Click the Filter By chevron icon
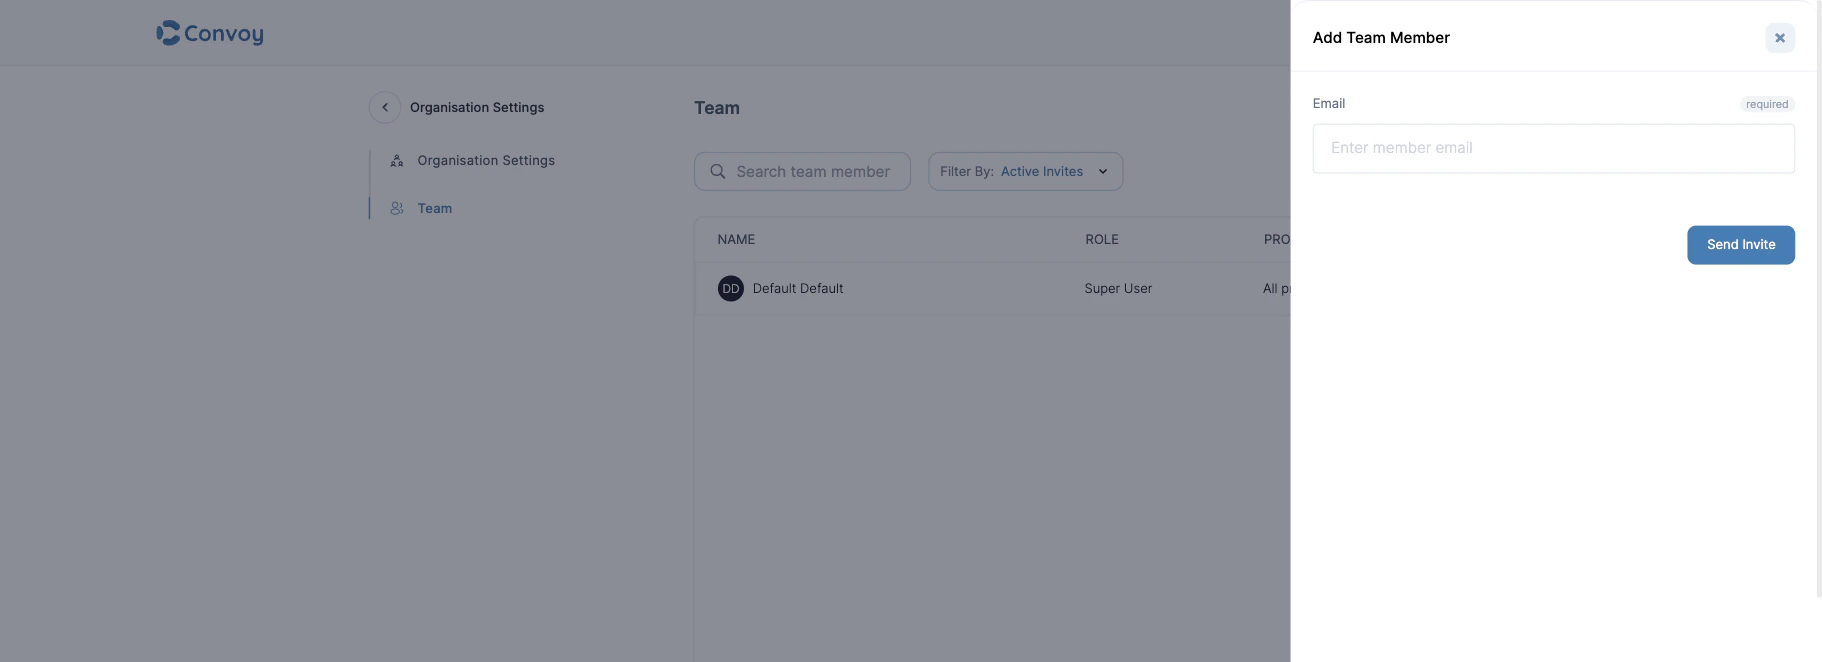 click(1103, 171)
